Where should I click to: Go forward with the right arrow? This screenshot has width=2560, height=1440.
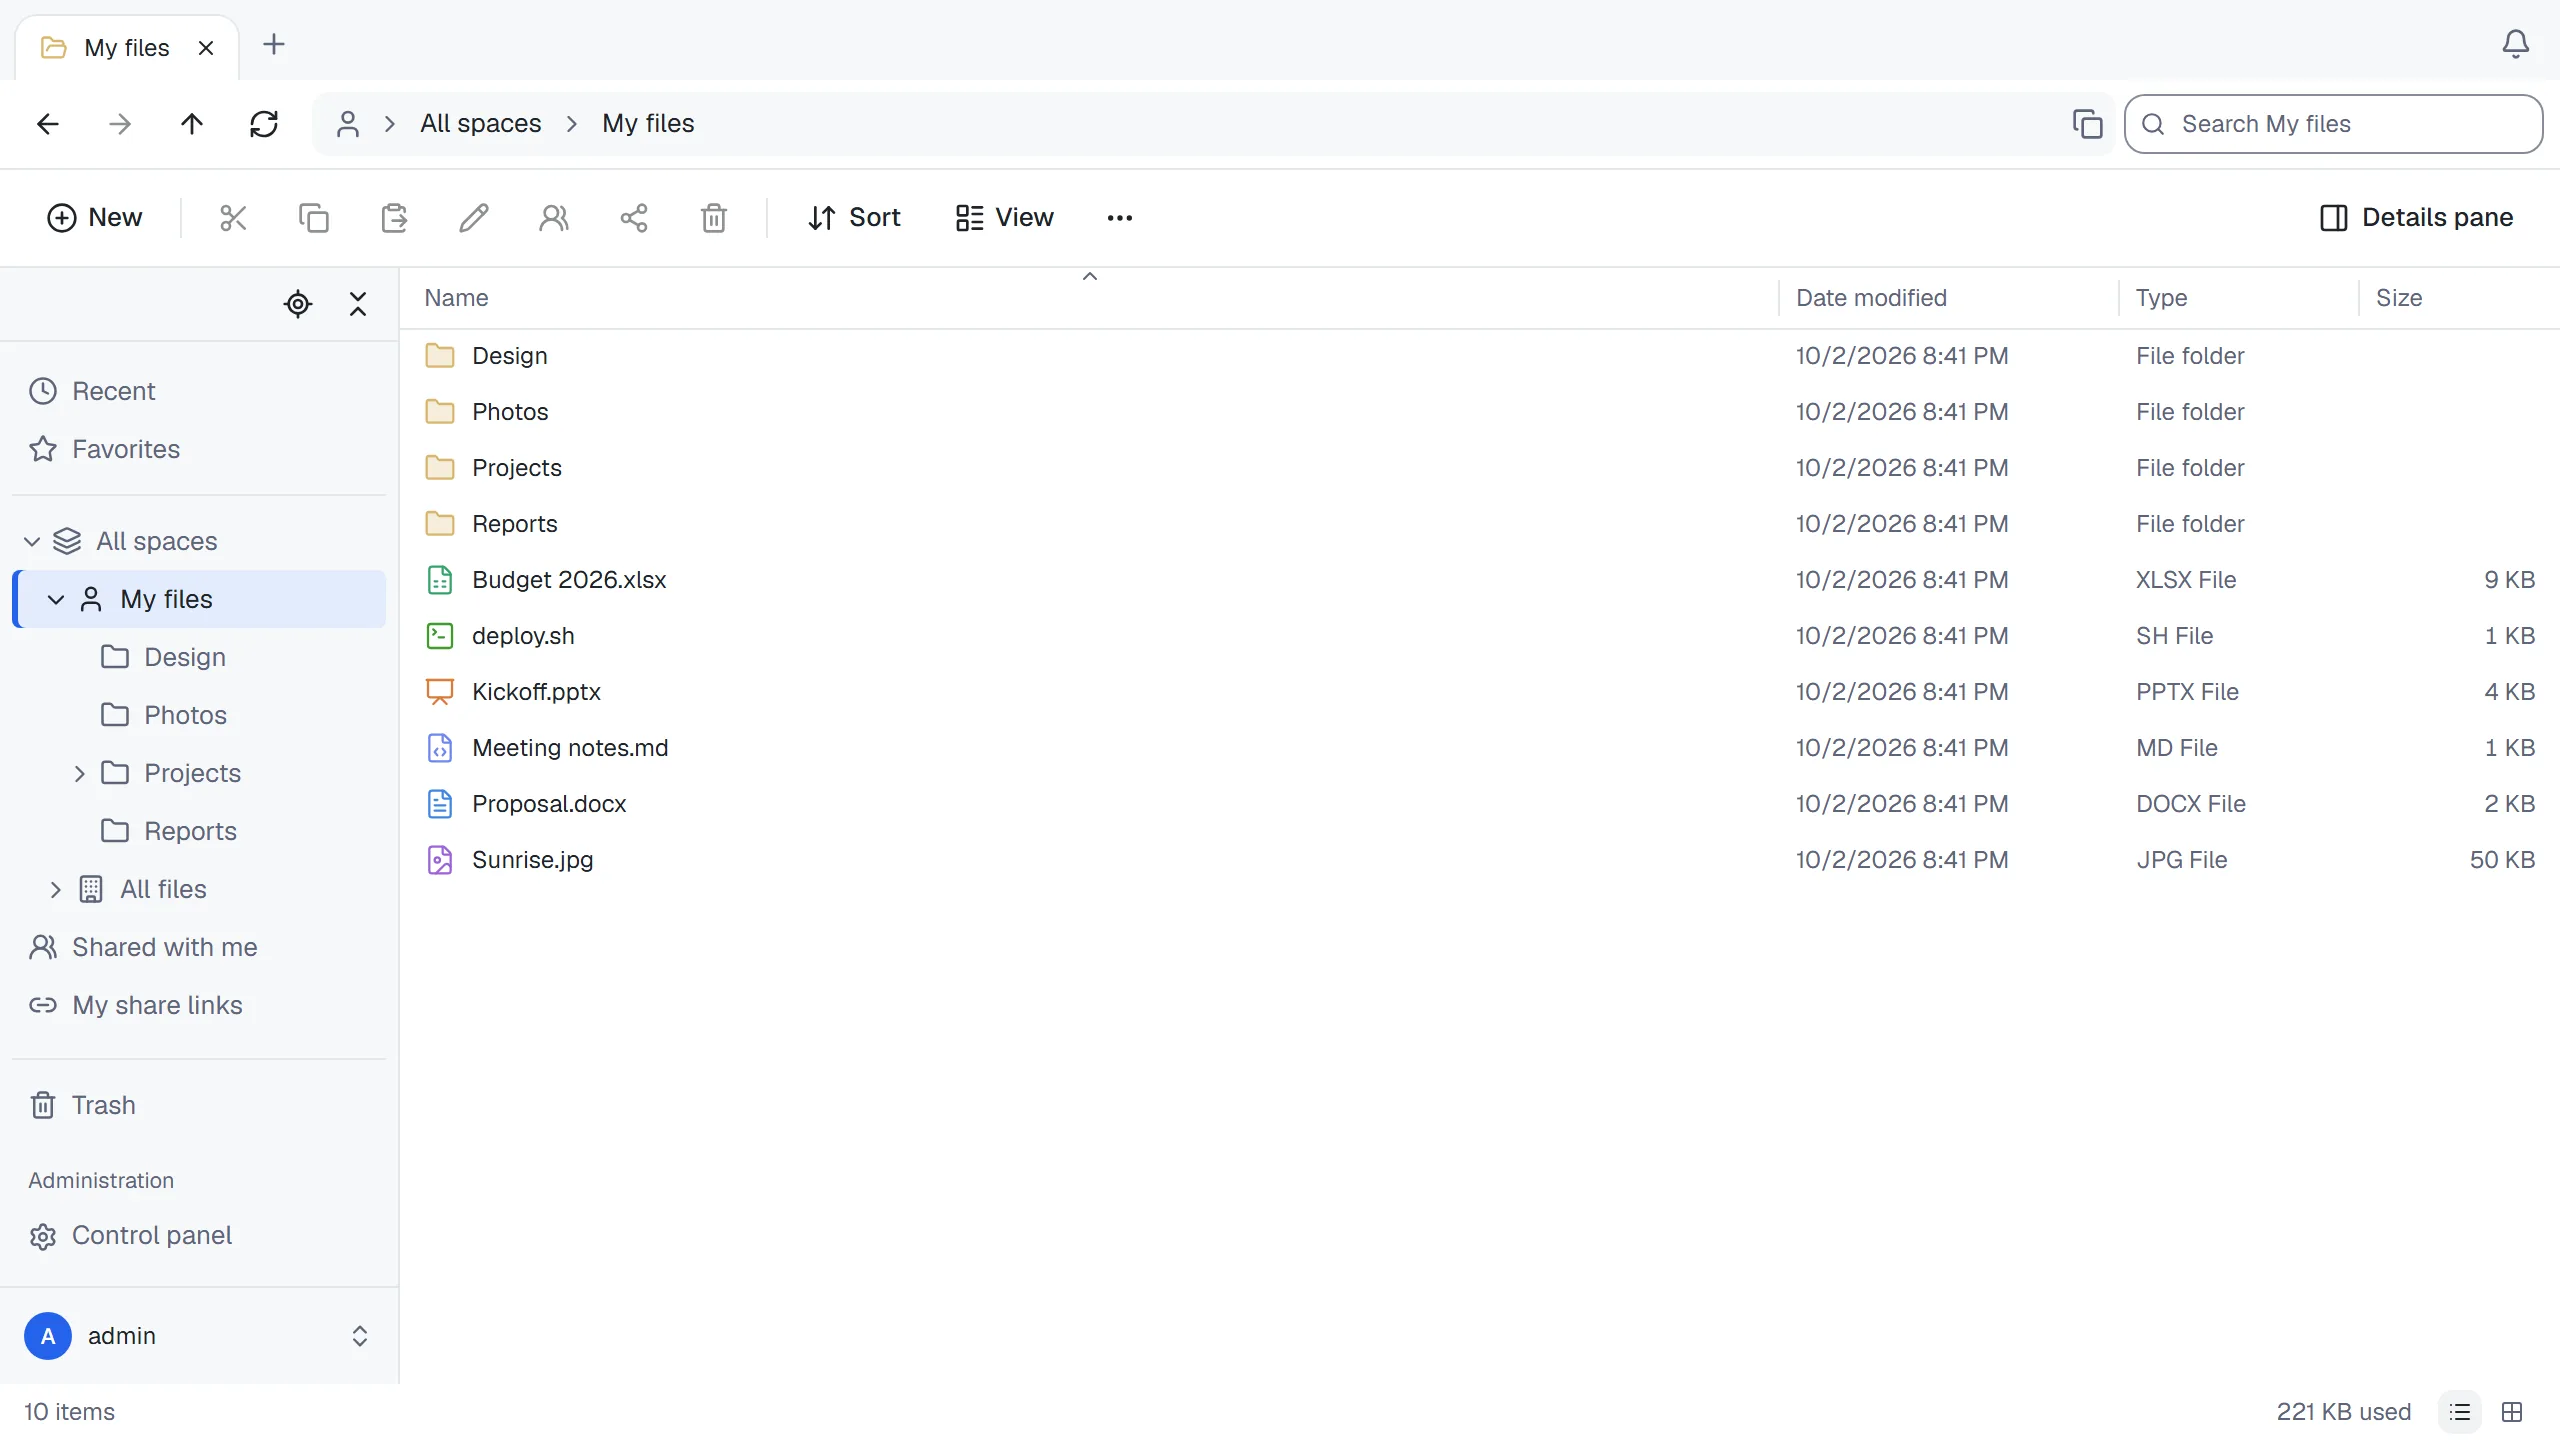pos(120,124)
